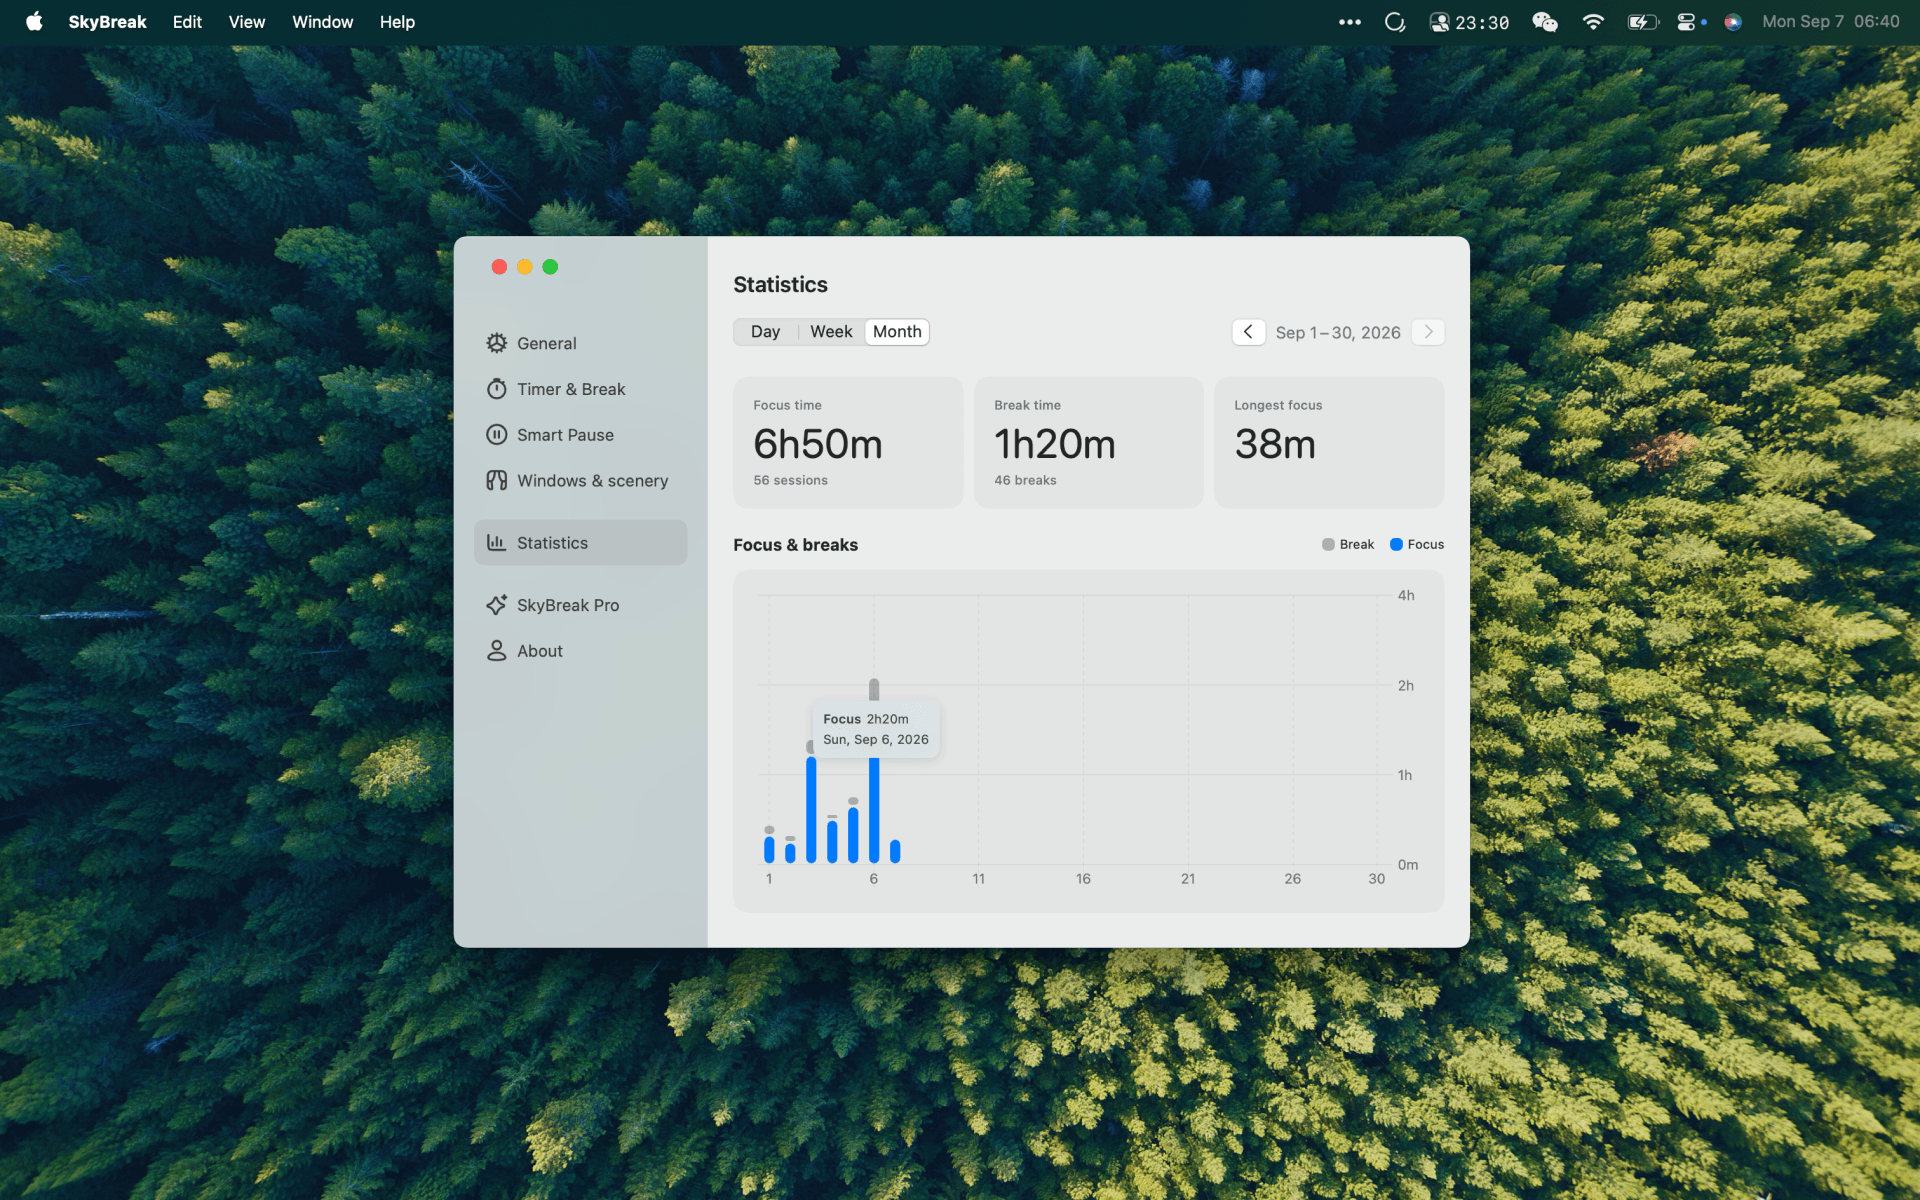Close the SkyBreak settings window
The image size is (1920, 1200).
(499, 267)
